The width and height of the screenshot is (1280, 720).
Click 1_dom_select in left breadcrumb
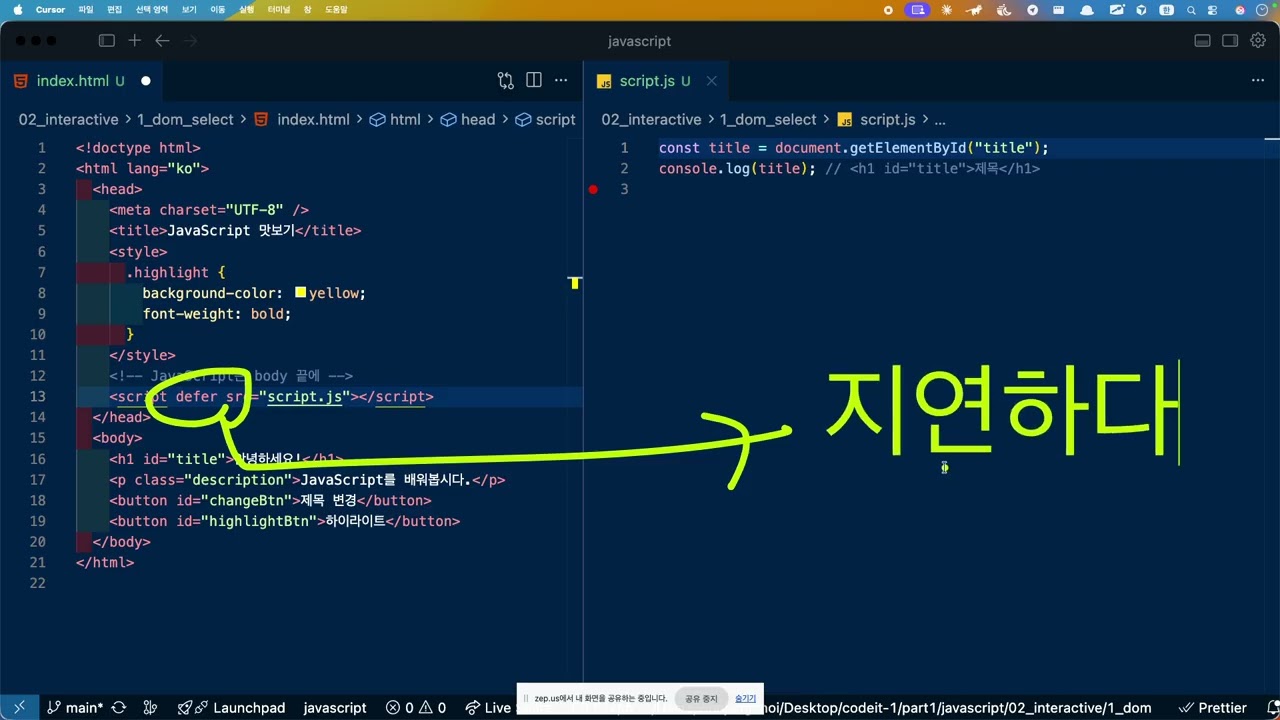click(185, 119)
